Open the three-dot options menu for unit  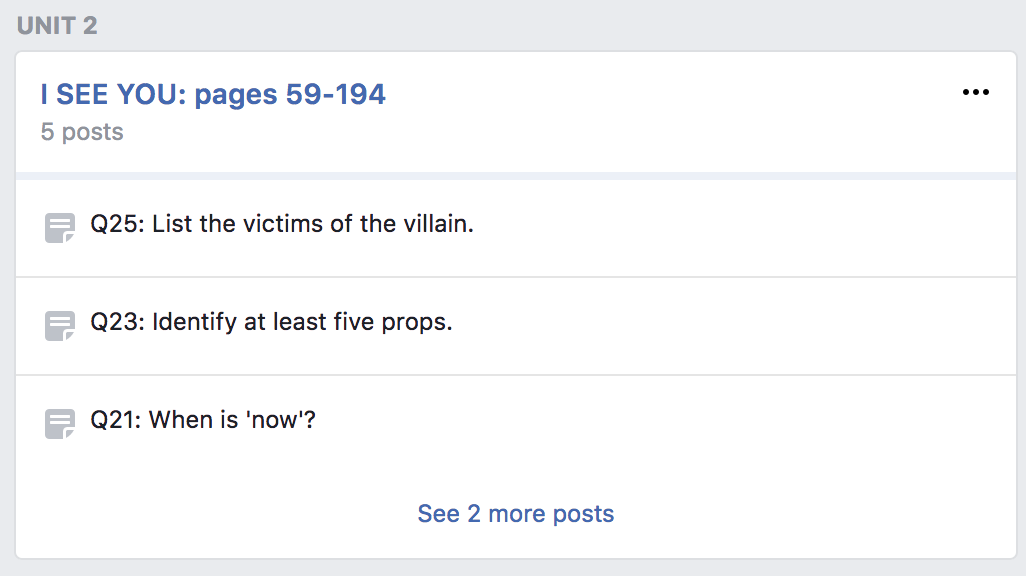pos(975,93)
